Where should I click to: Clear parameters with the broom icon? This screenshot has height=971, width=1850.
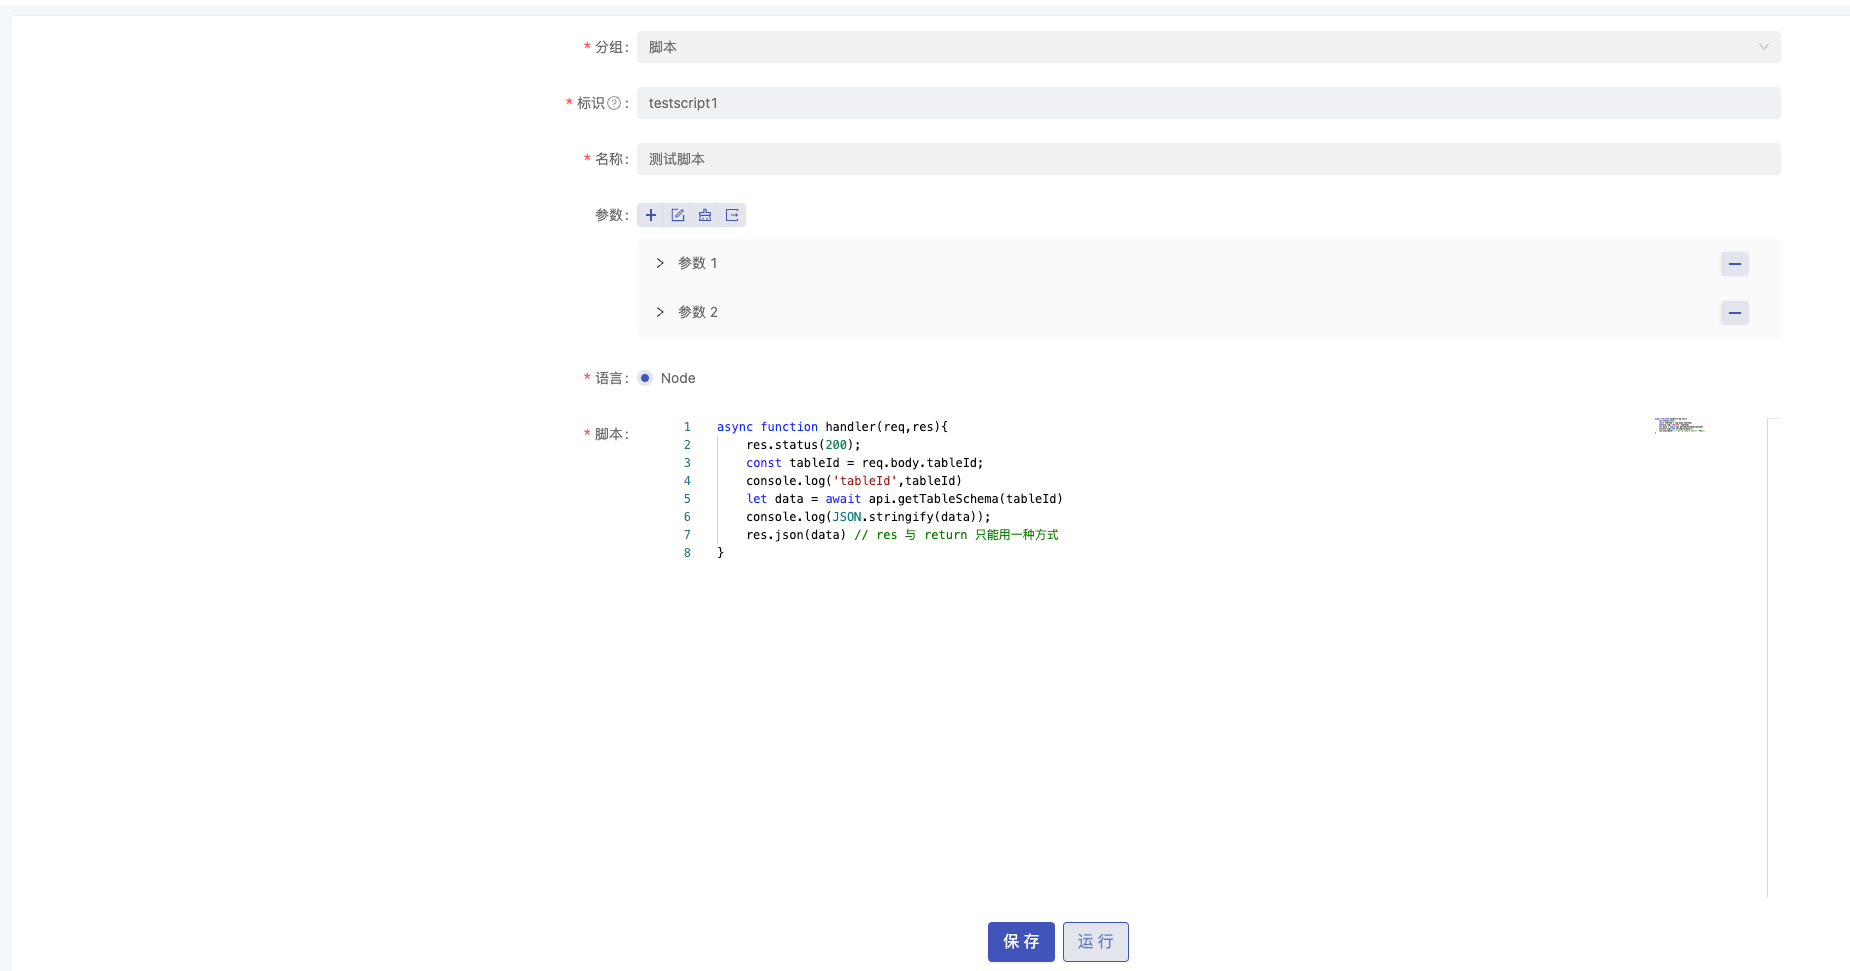(x=705, y=215)
